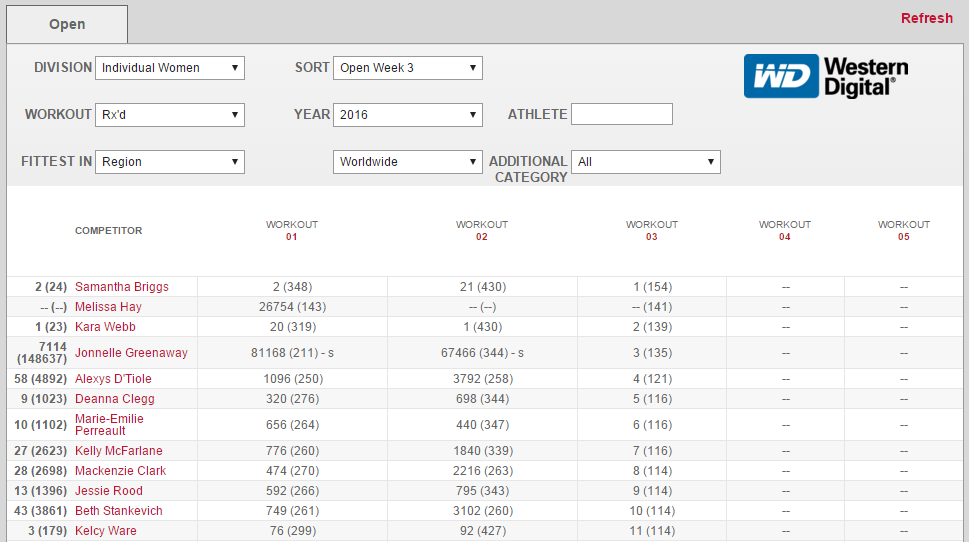This screenshot has height=542, width=969.
Task: Focus the Athlete search input field
Action: coord(622,114)
